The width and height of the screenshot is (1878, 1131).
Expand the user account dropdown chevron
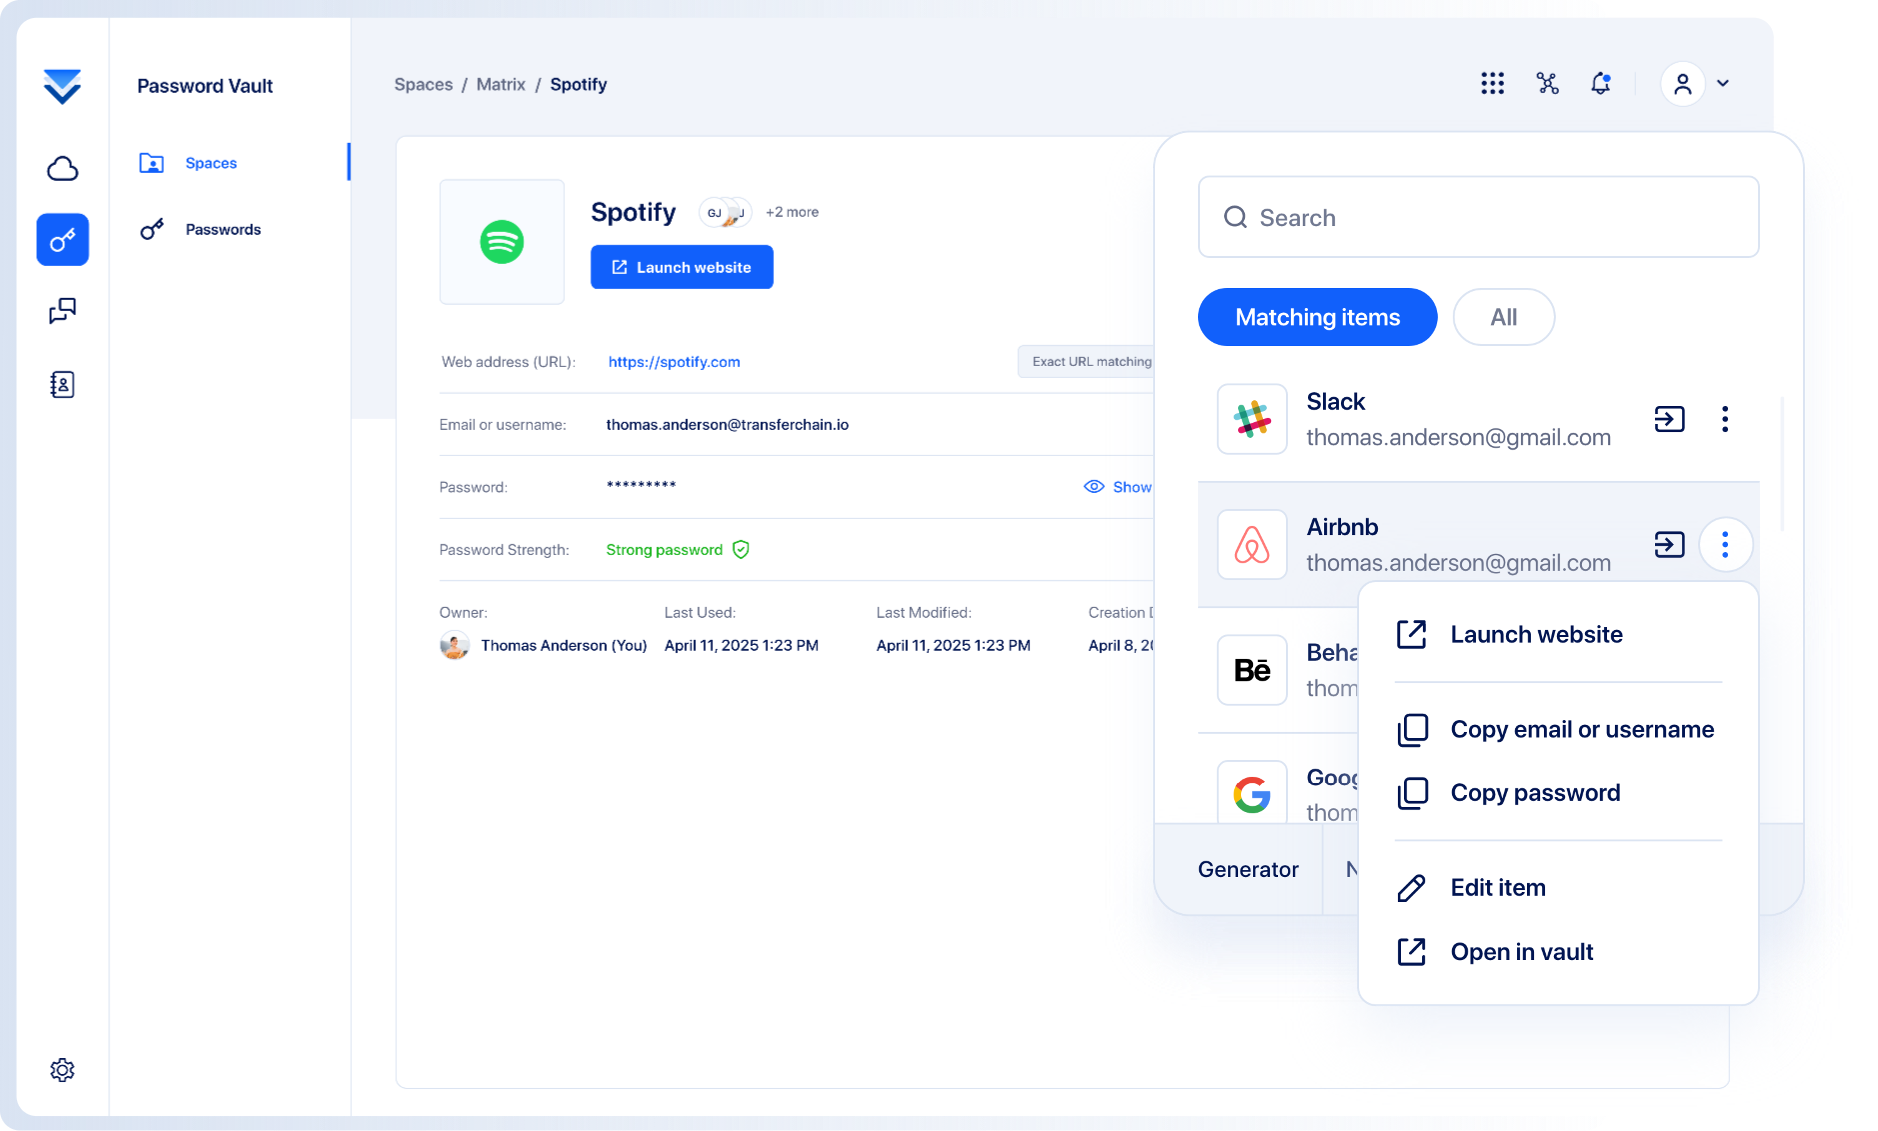(x=1723, y=83)
